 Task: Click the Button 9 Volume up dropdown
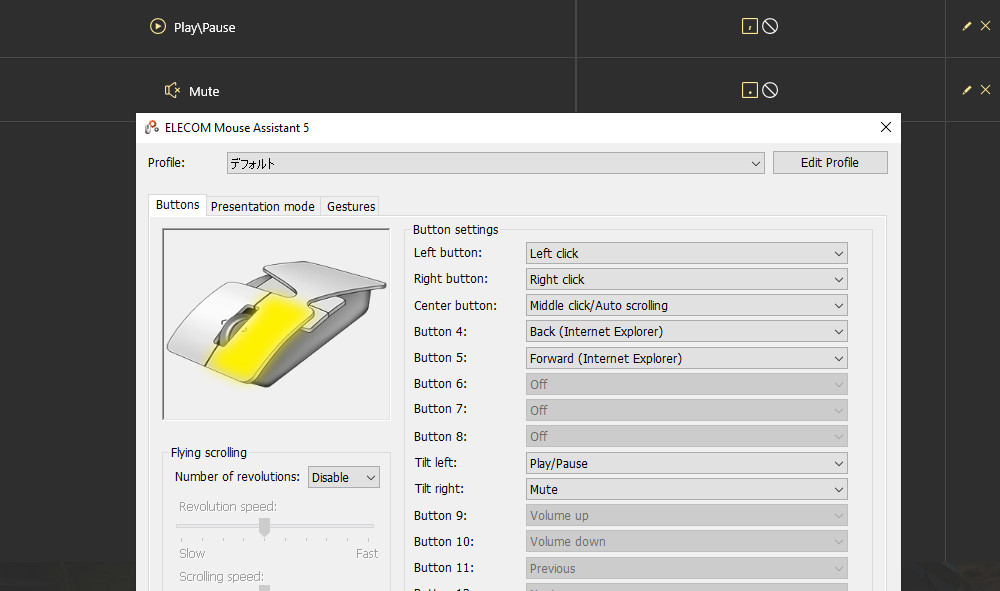[x=686, y=516]
